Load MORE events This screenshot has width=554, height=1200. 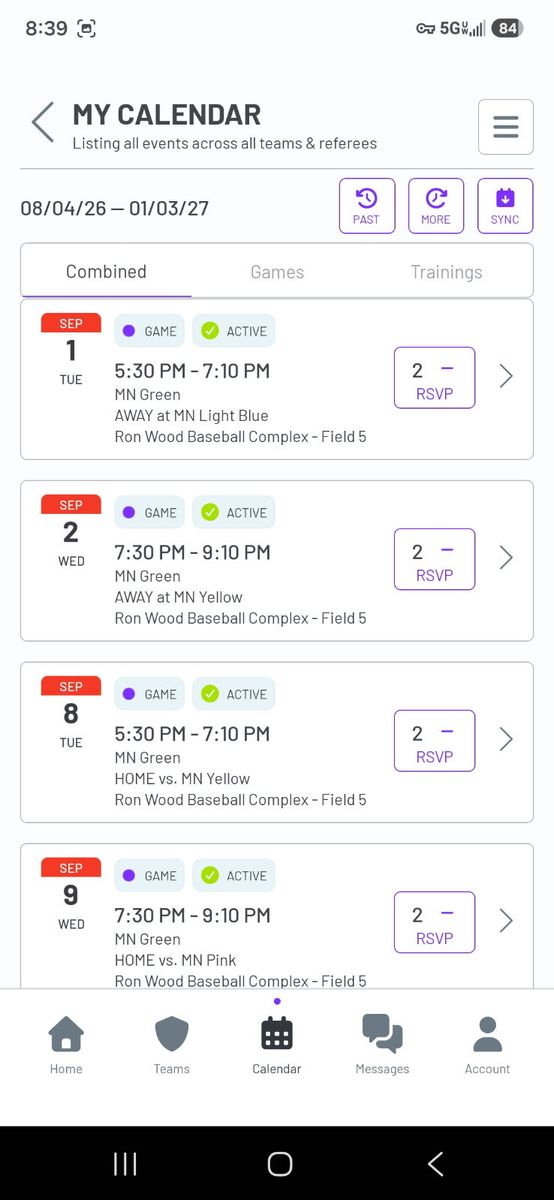coord(436,206)
